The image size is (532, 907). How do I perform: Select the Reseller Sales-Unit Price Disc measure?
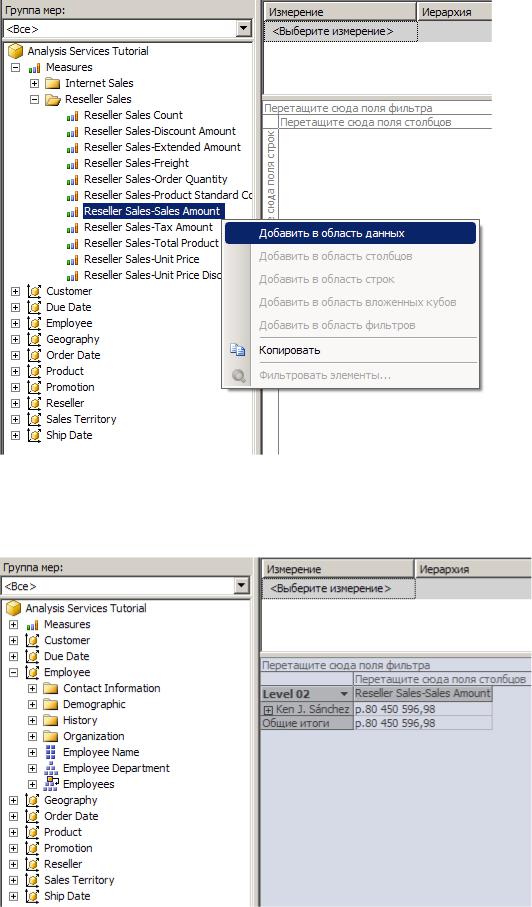[153, 275]
